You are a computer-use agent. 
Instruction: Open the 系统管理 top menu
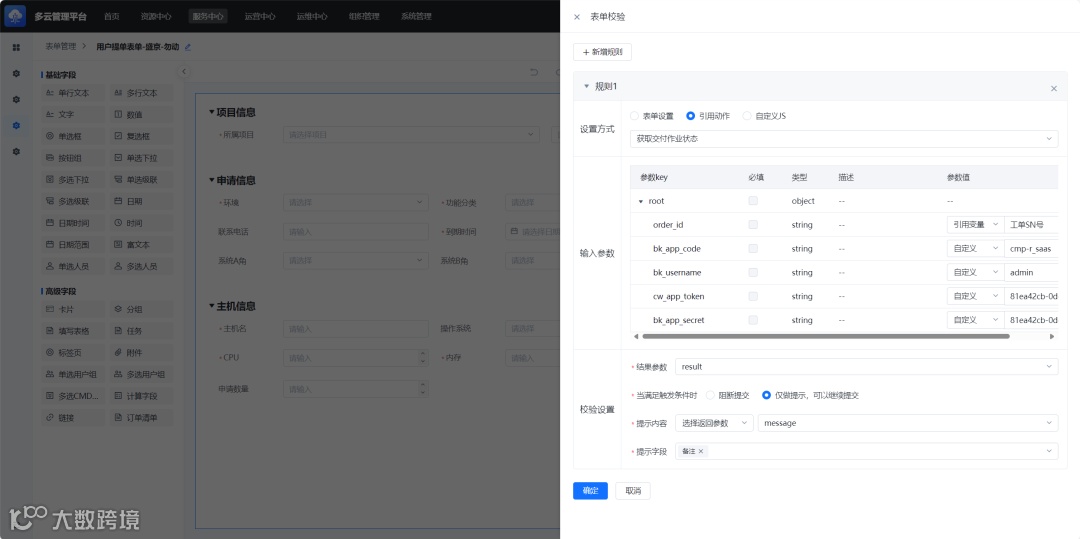pyautogui.click(x=416, y=17)
